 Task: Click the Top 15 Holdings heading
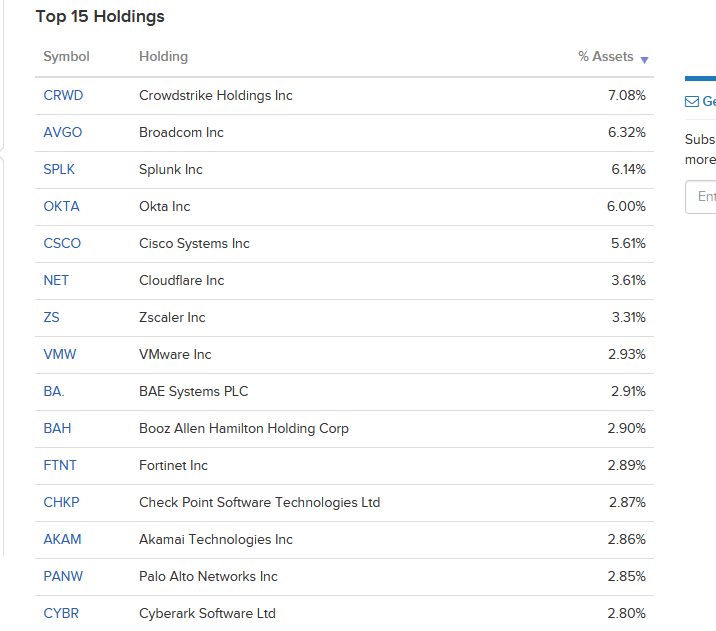pos(100,17)
